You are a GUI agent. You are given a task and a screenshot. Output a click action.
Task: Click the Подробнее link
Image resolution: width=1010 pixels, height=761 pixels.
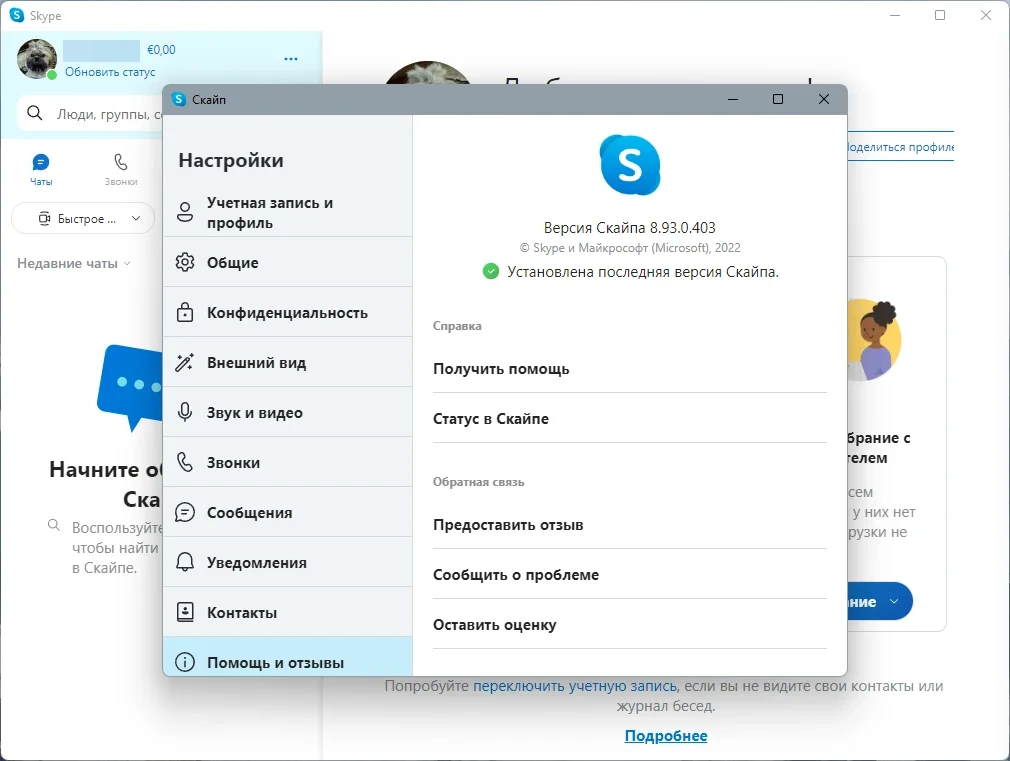pos(665,735)
